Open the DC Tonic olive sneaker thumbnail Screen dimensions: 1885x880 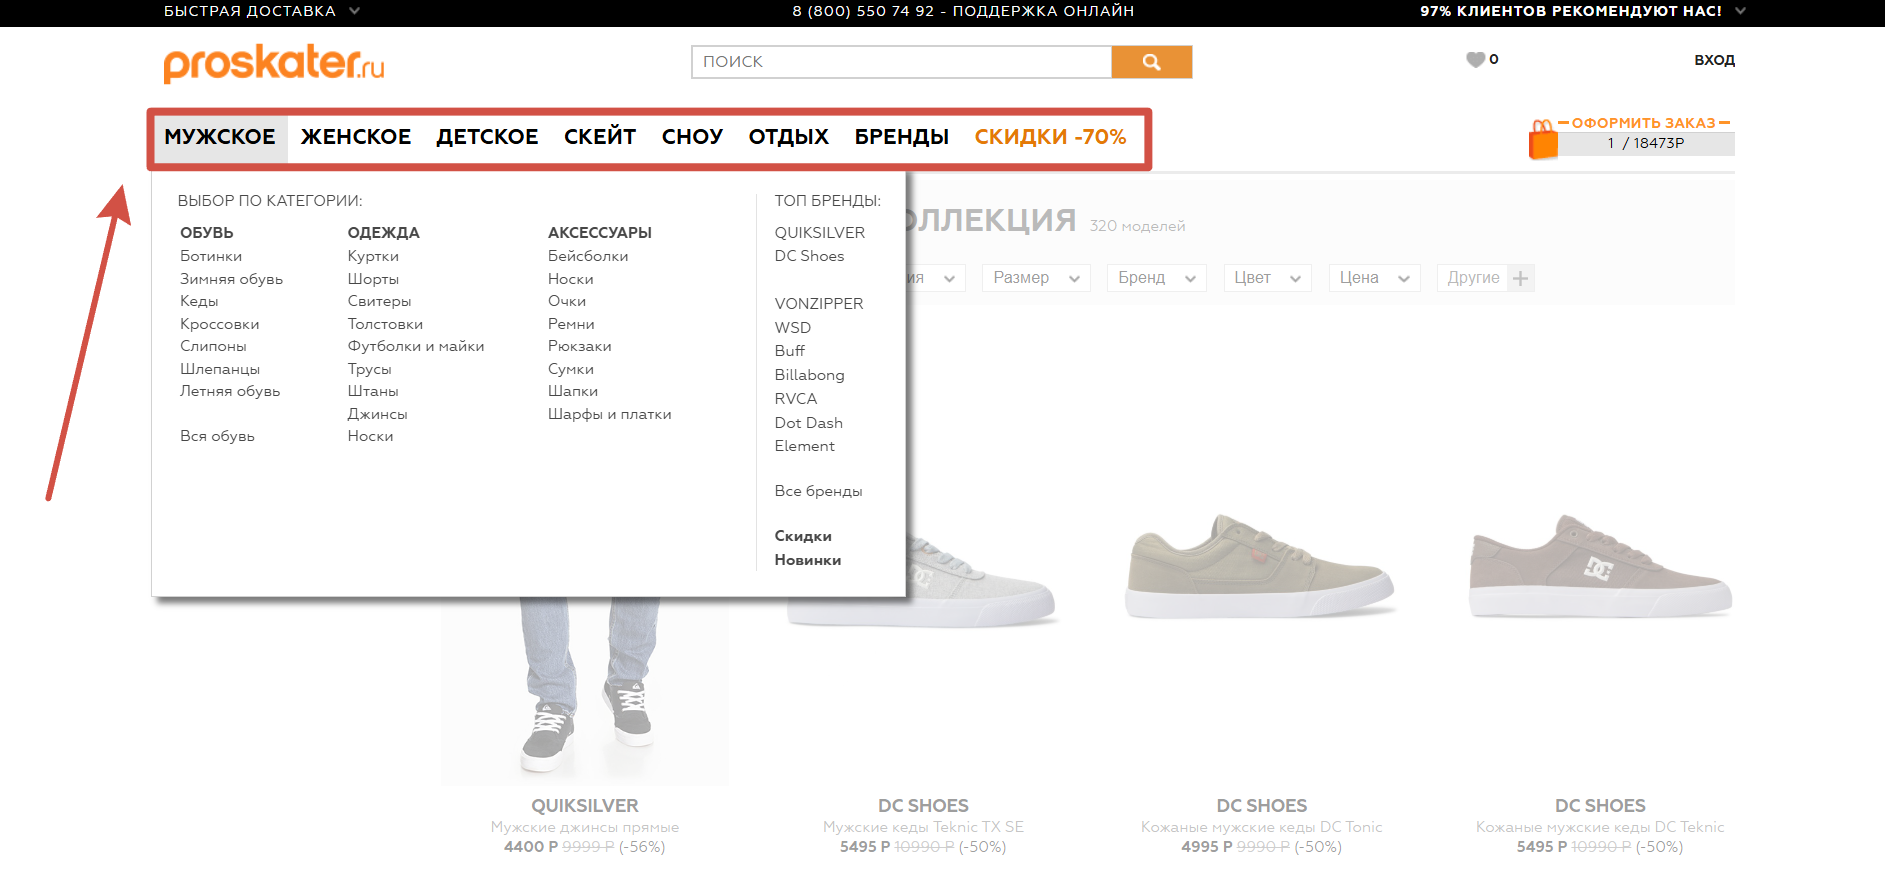click(1260, 567)
